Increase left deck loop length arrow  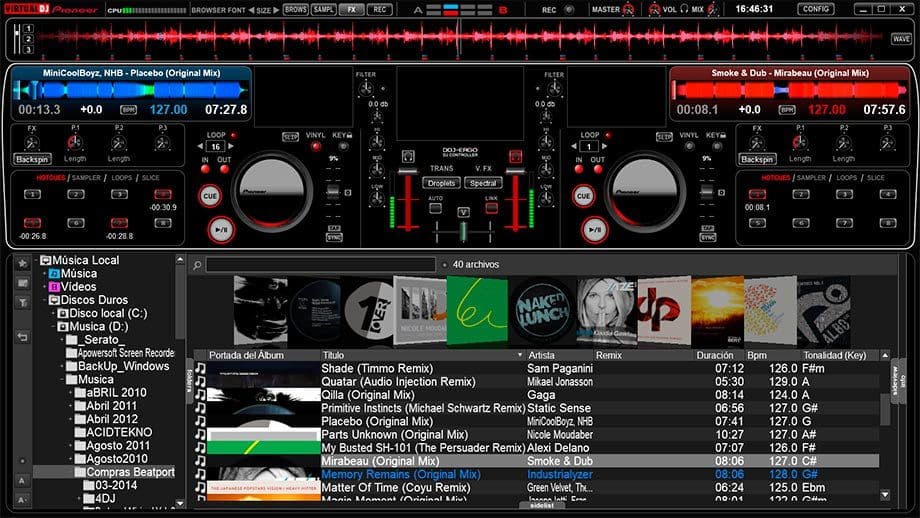tap(231, 146)
